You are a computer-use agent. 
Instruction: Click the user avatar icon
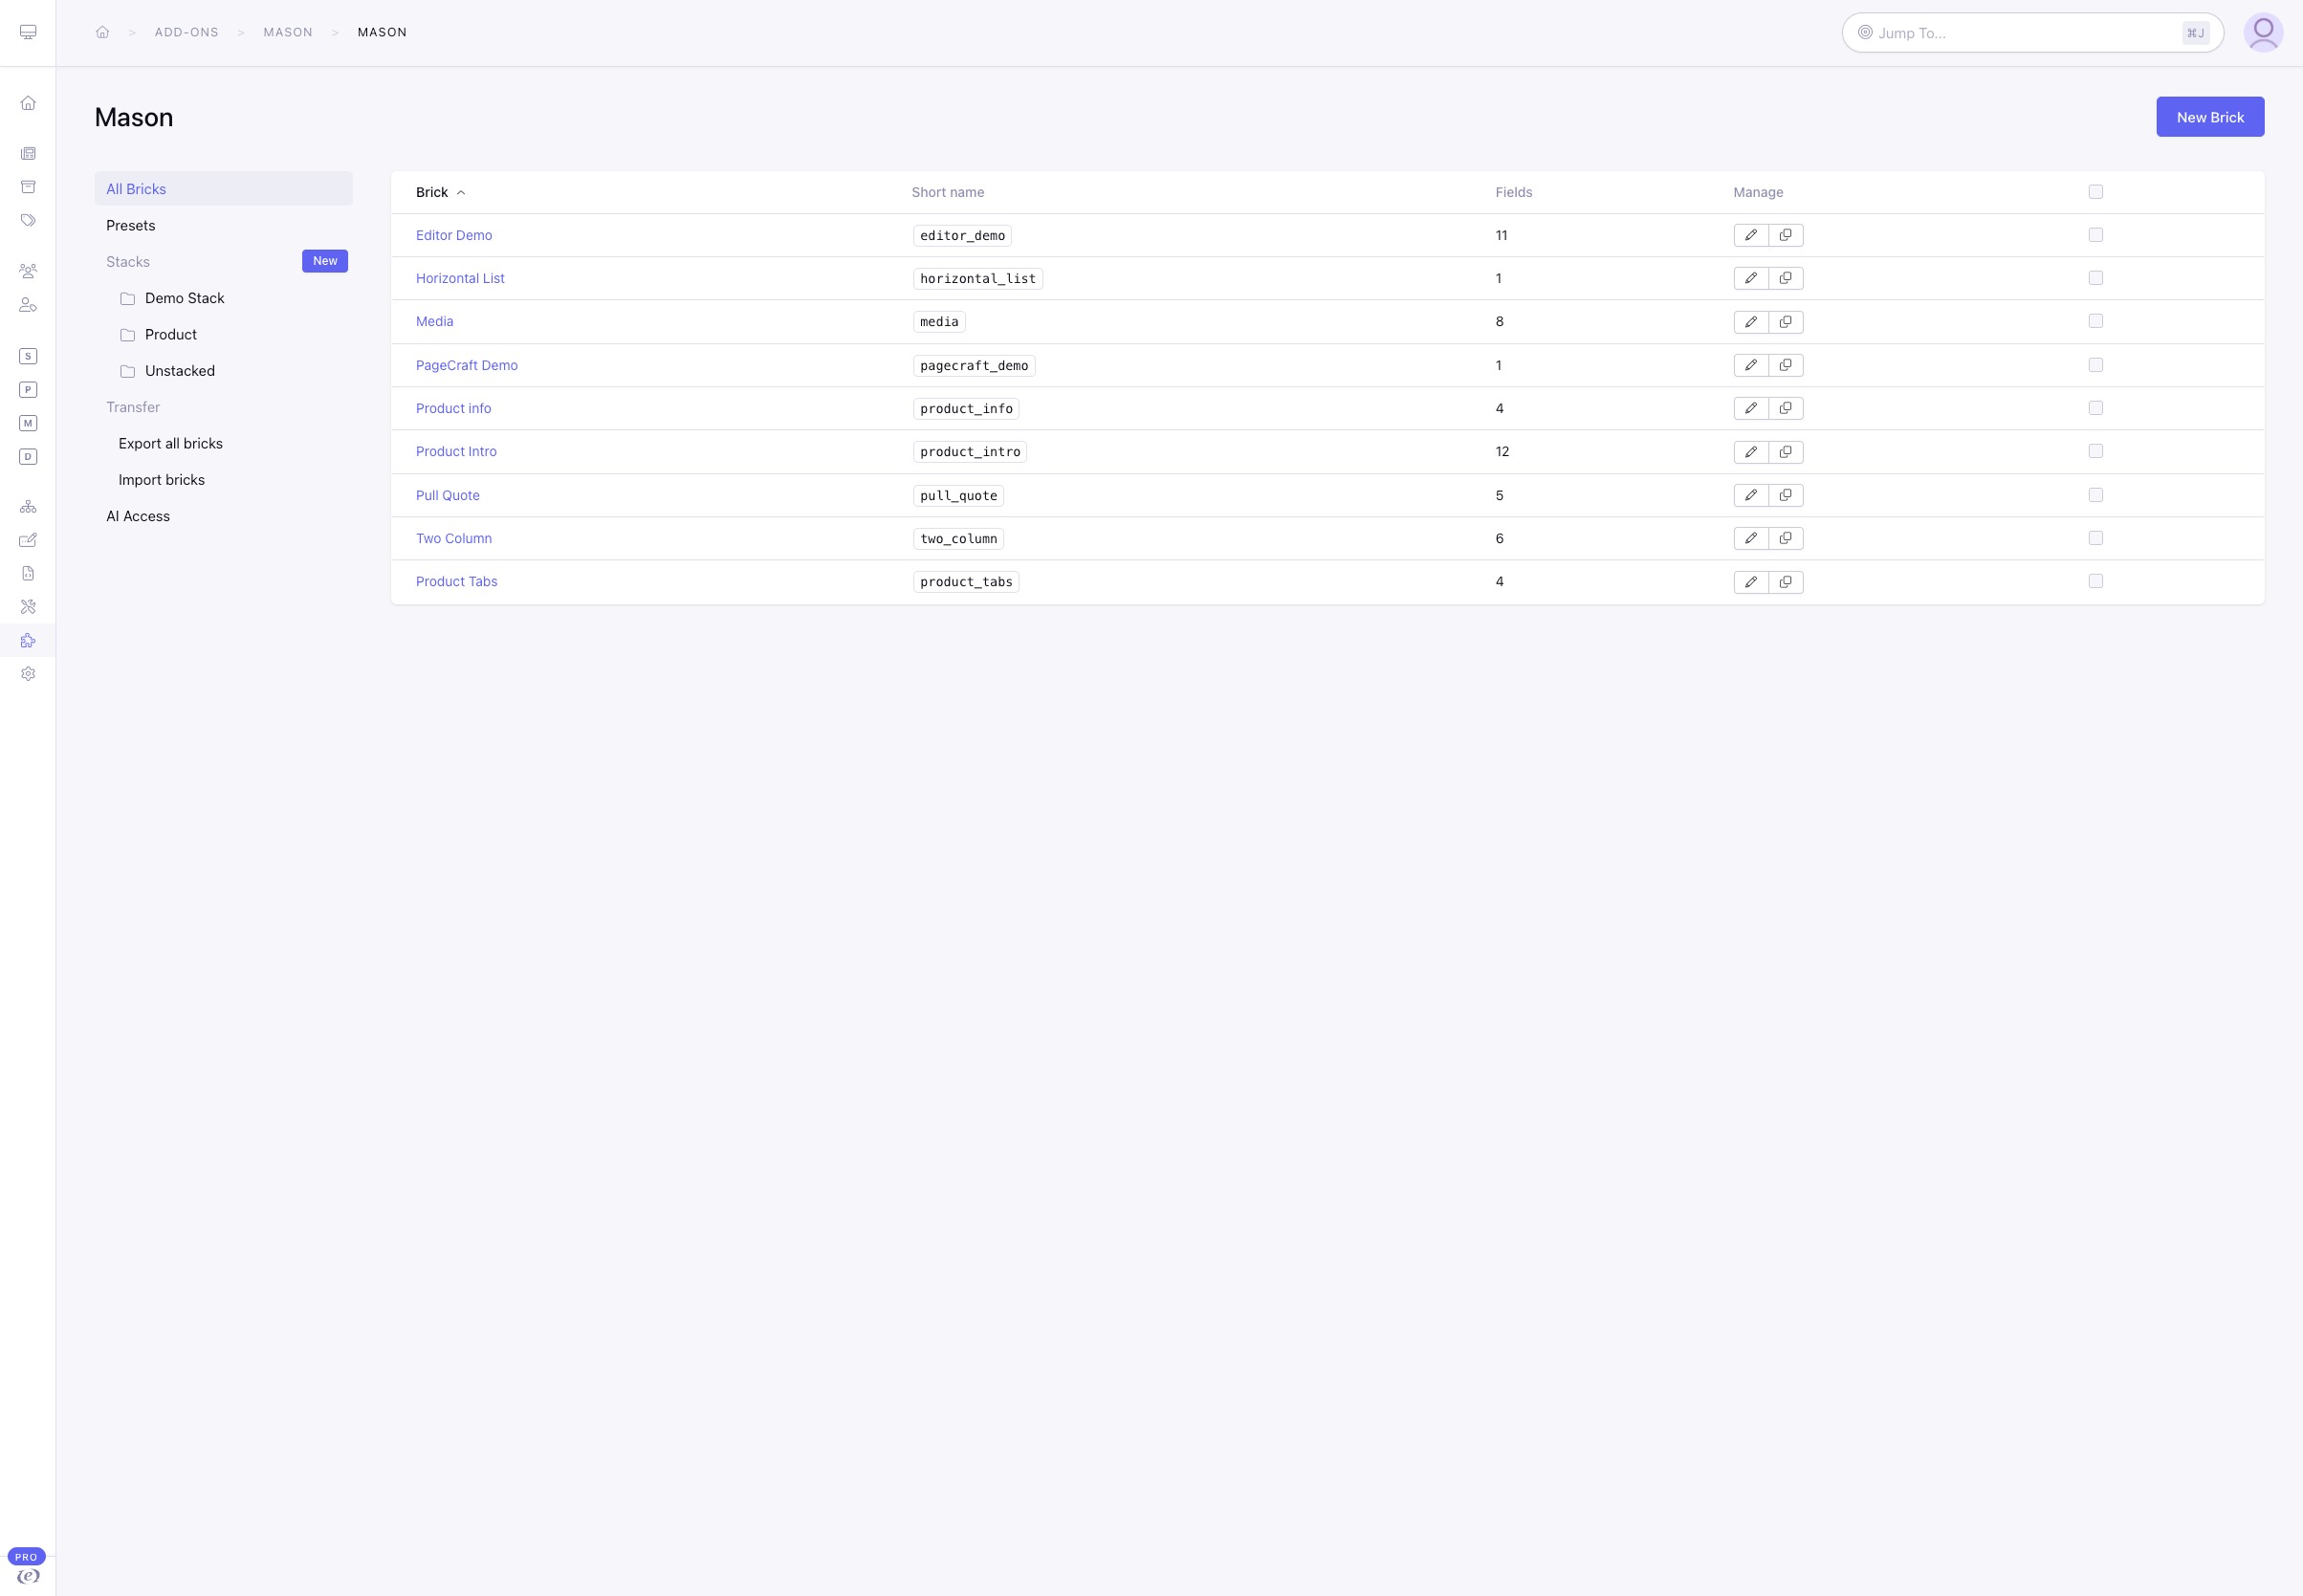pyautogui.click(x=2263, y=33)
